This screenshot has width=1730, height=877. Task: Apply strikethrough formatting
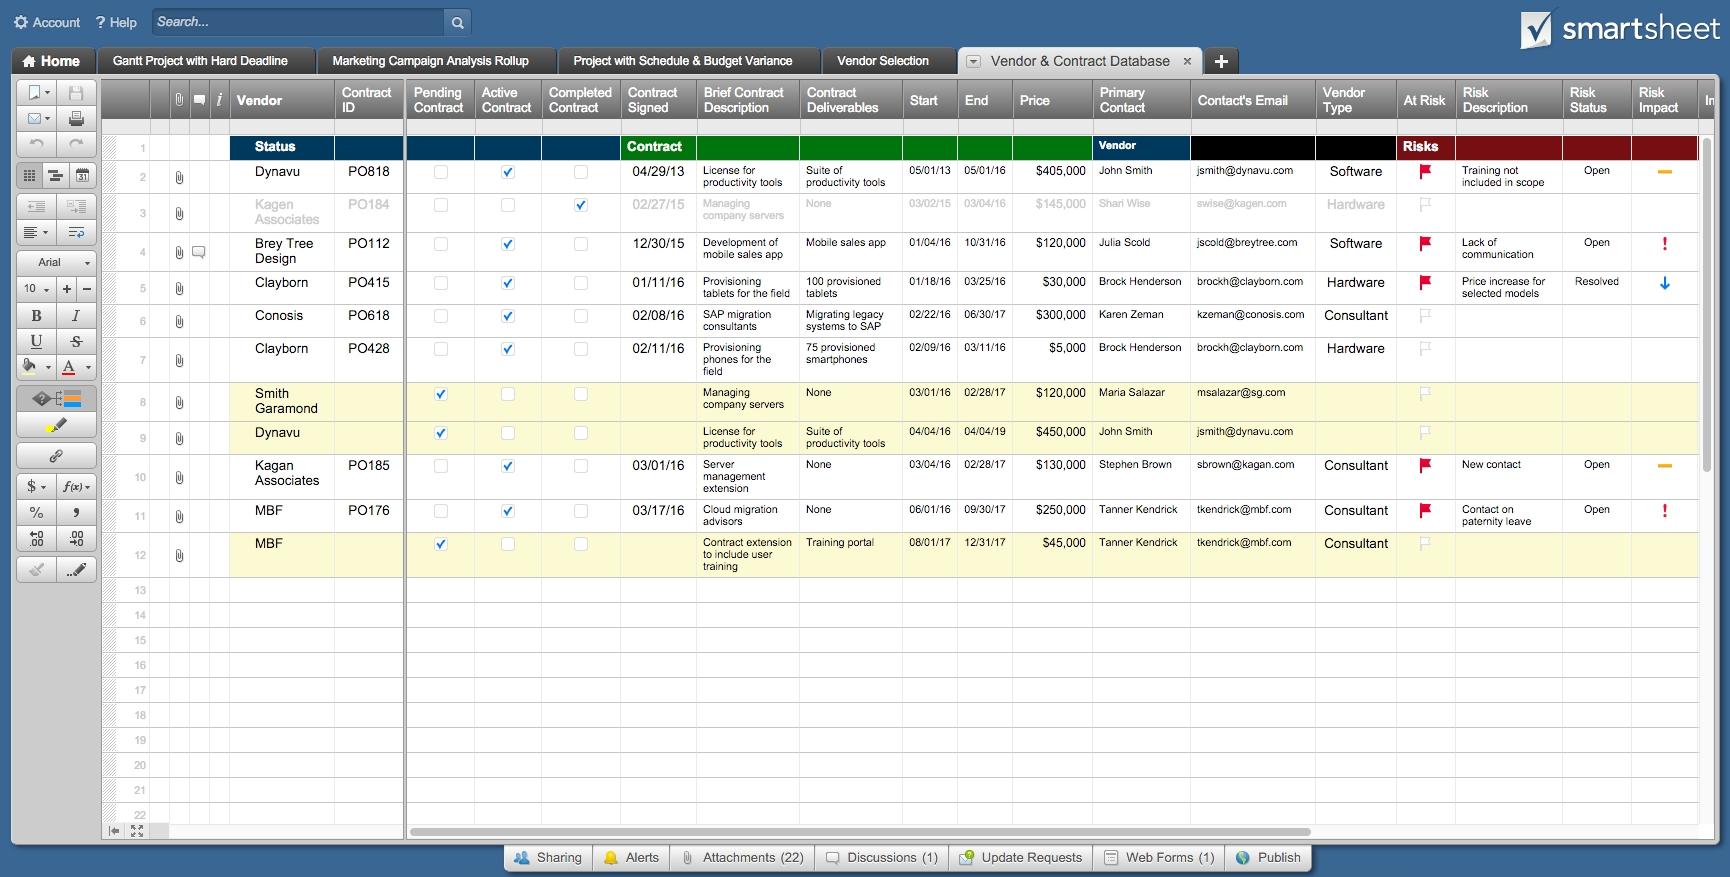(x=76, y=341)
